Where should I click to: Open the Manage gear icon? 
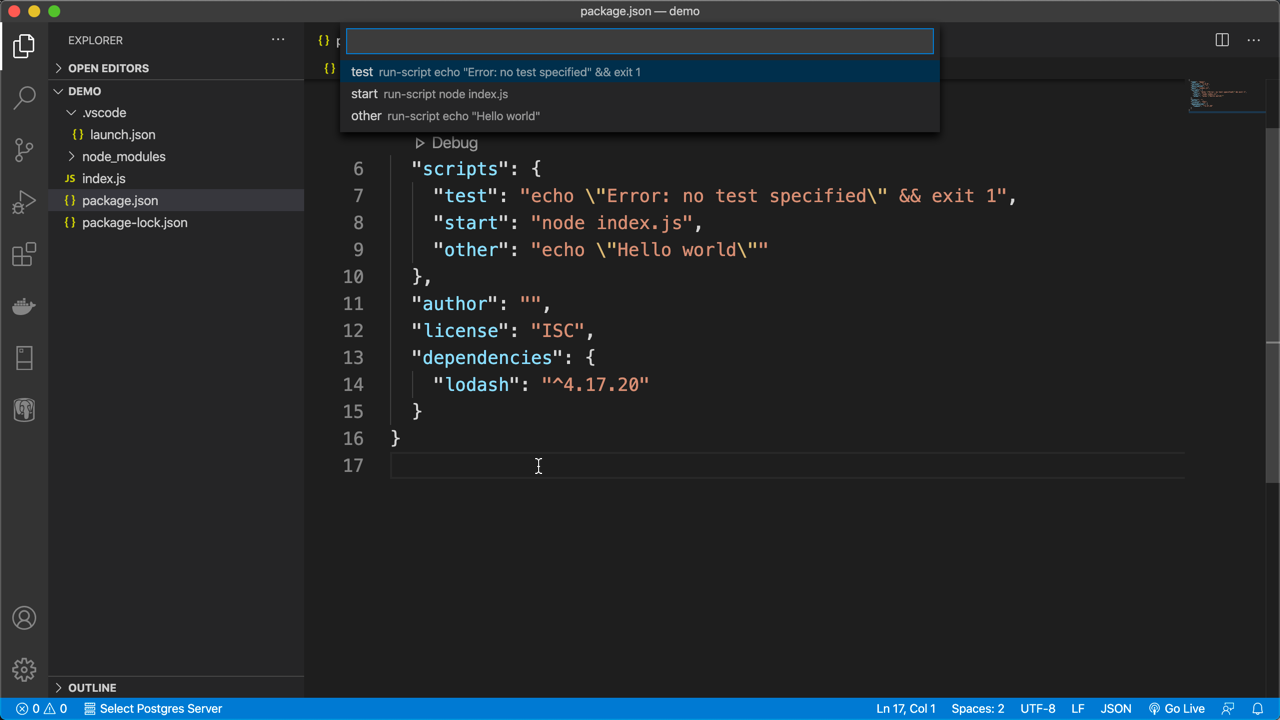(x=24, y=670)
